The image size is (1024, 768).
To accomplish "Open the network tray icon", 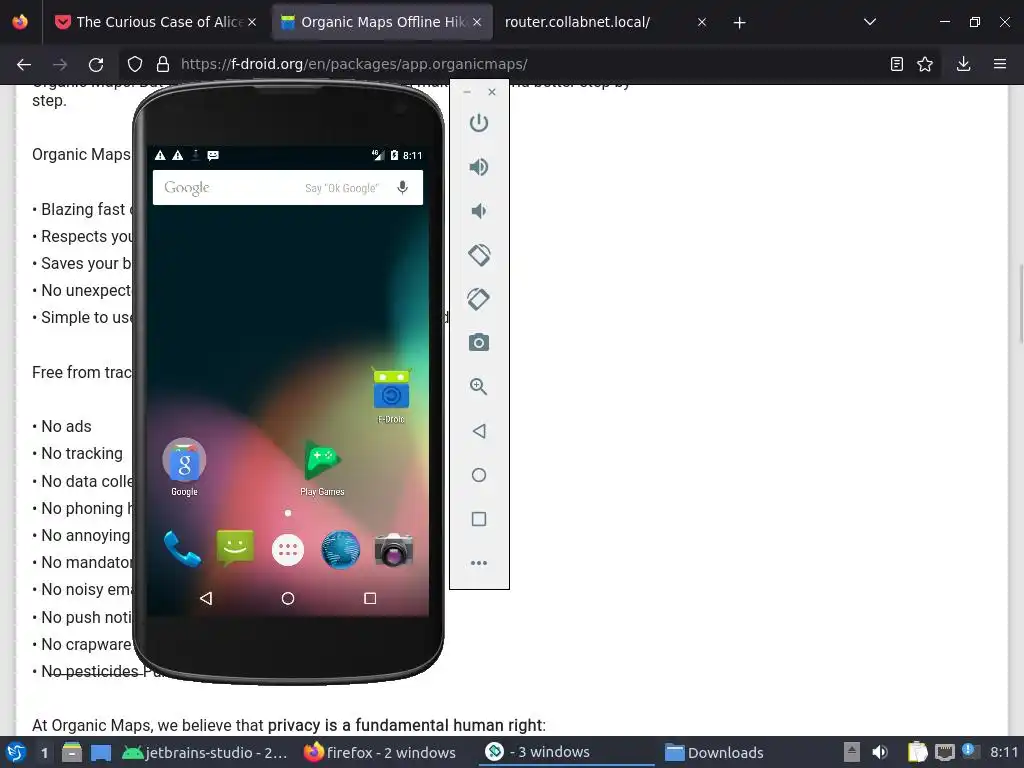I will tap(944, 752).
